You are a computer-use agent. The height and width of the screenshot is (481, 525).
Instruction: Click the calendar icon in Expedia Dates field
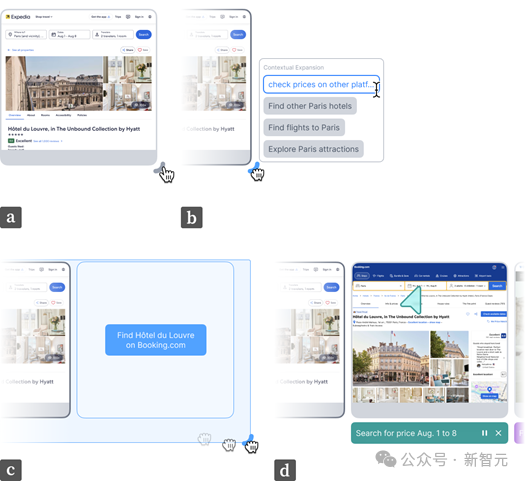coord(54,34)
